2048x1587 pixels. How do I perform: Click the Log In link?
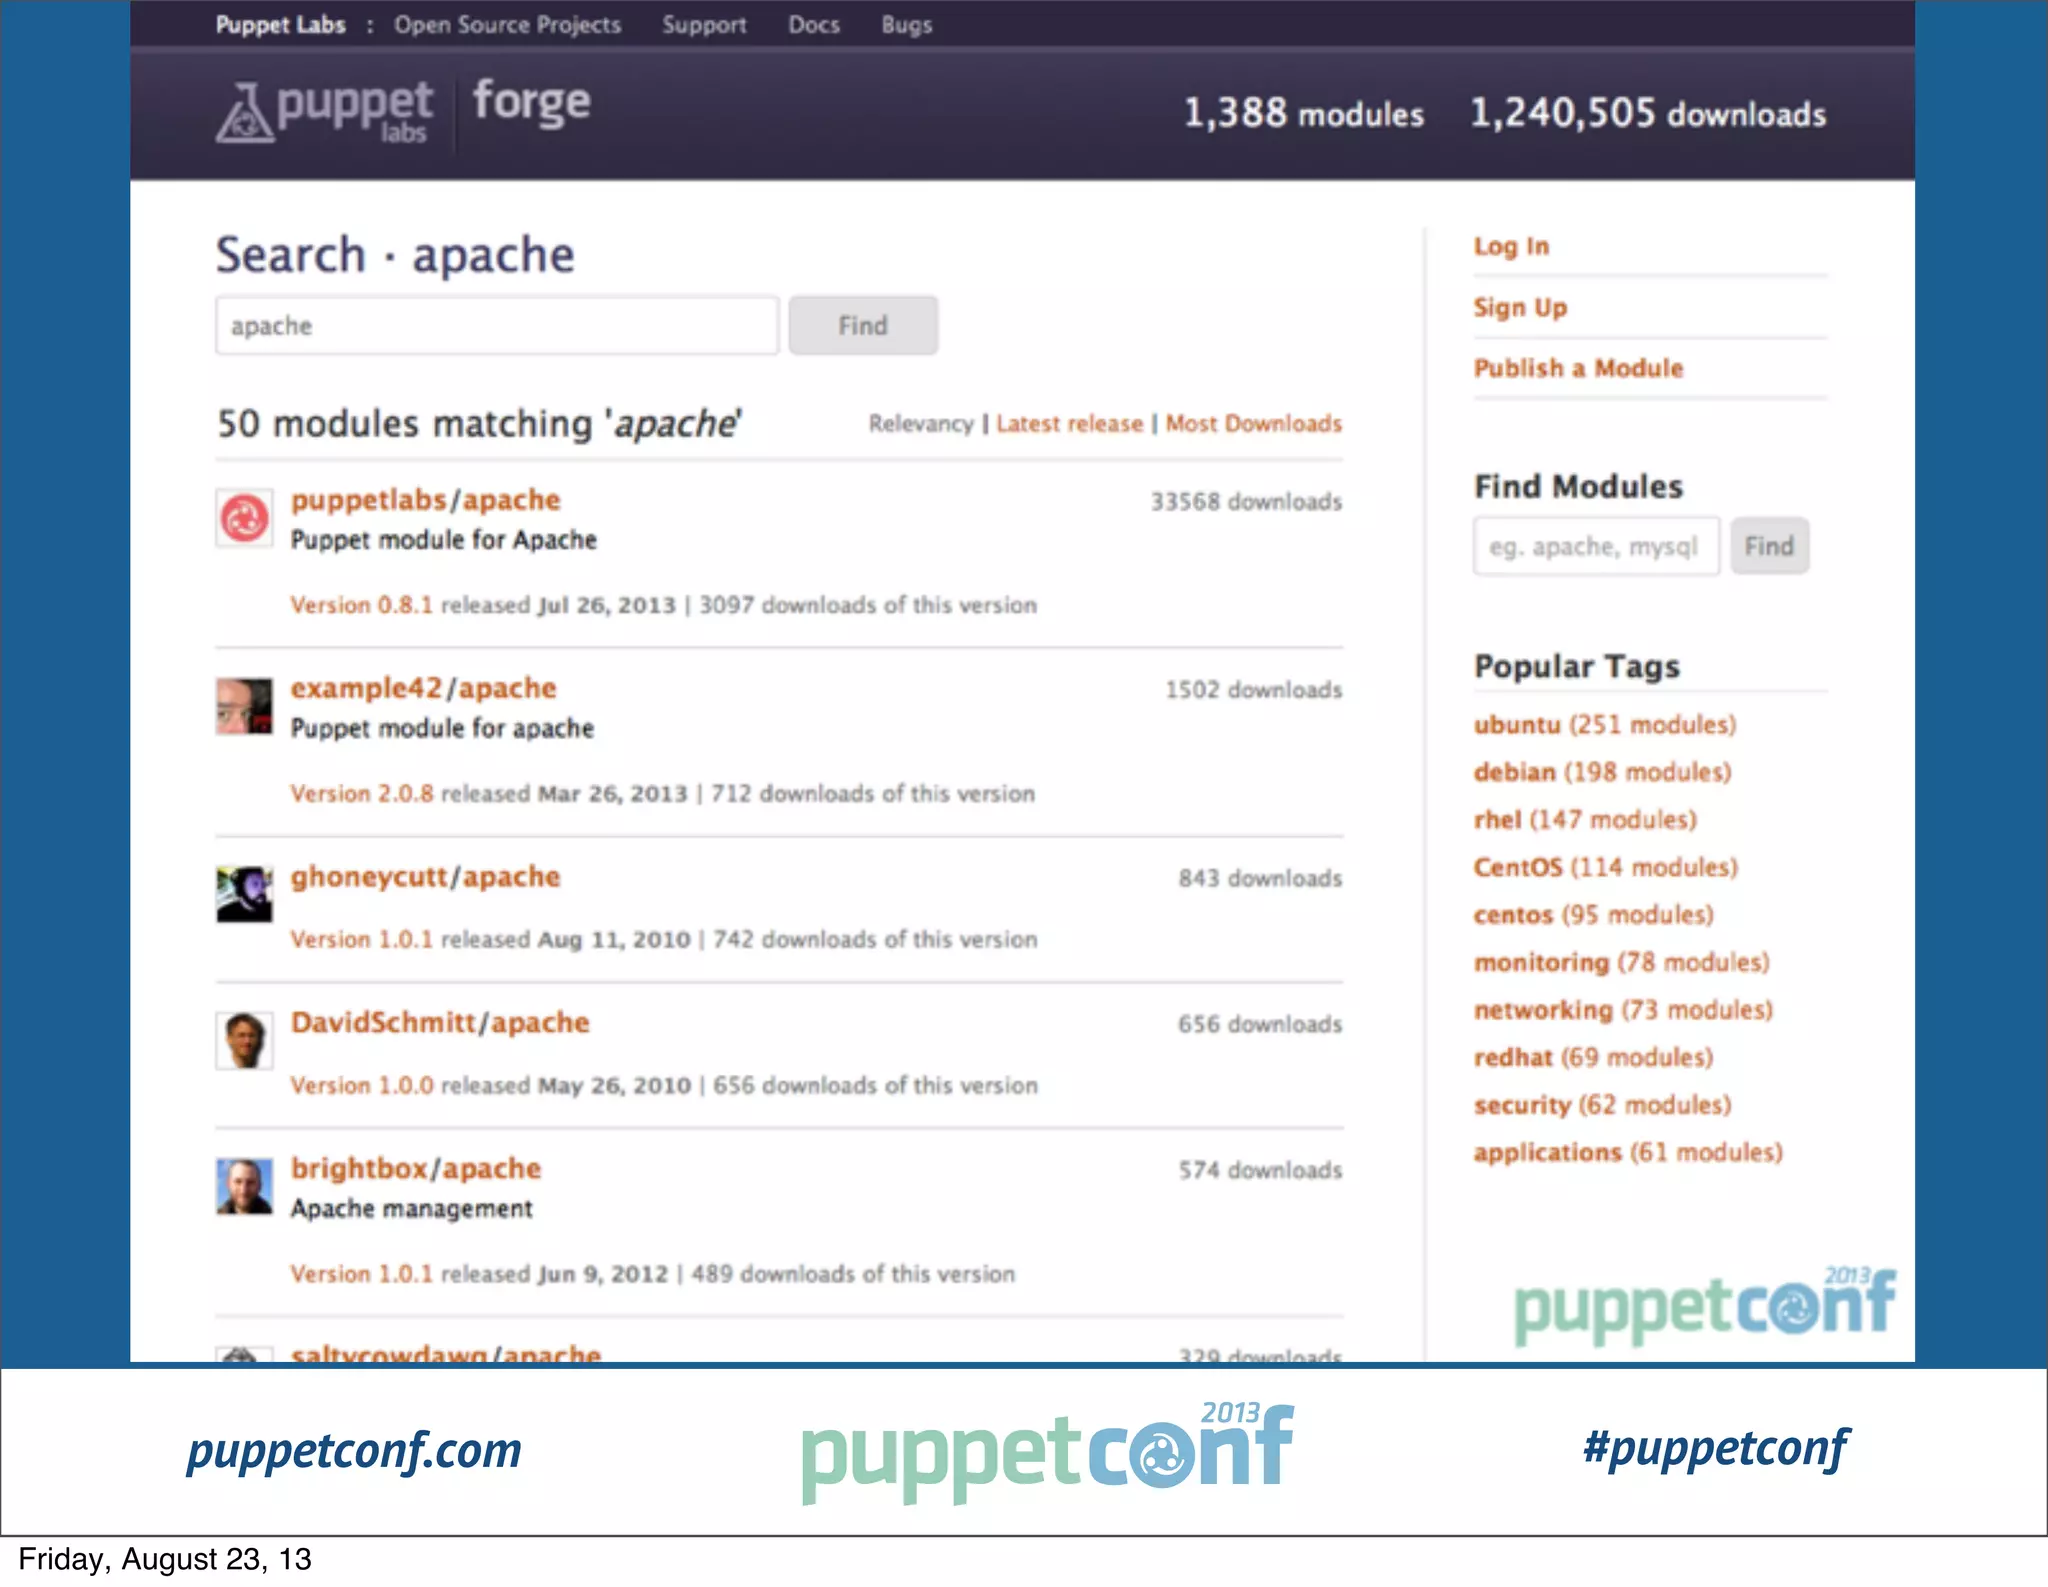[x=1511, y=246]
